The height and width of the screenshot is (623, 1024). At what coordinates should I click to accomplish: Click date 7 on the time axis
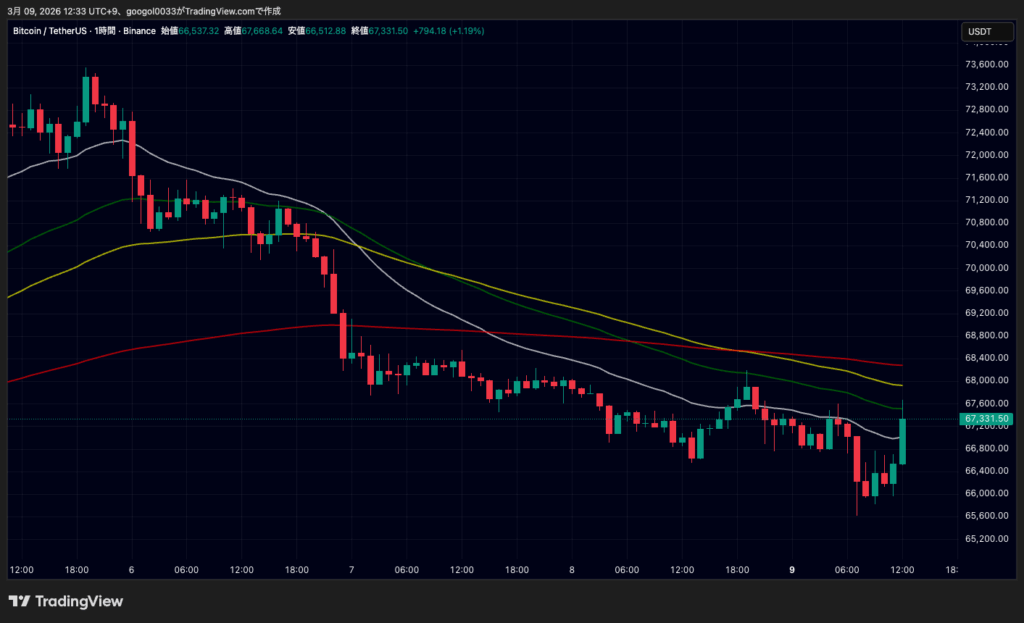pyautogui.click(x=351, y=569)
